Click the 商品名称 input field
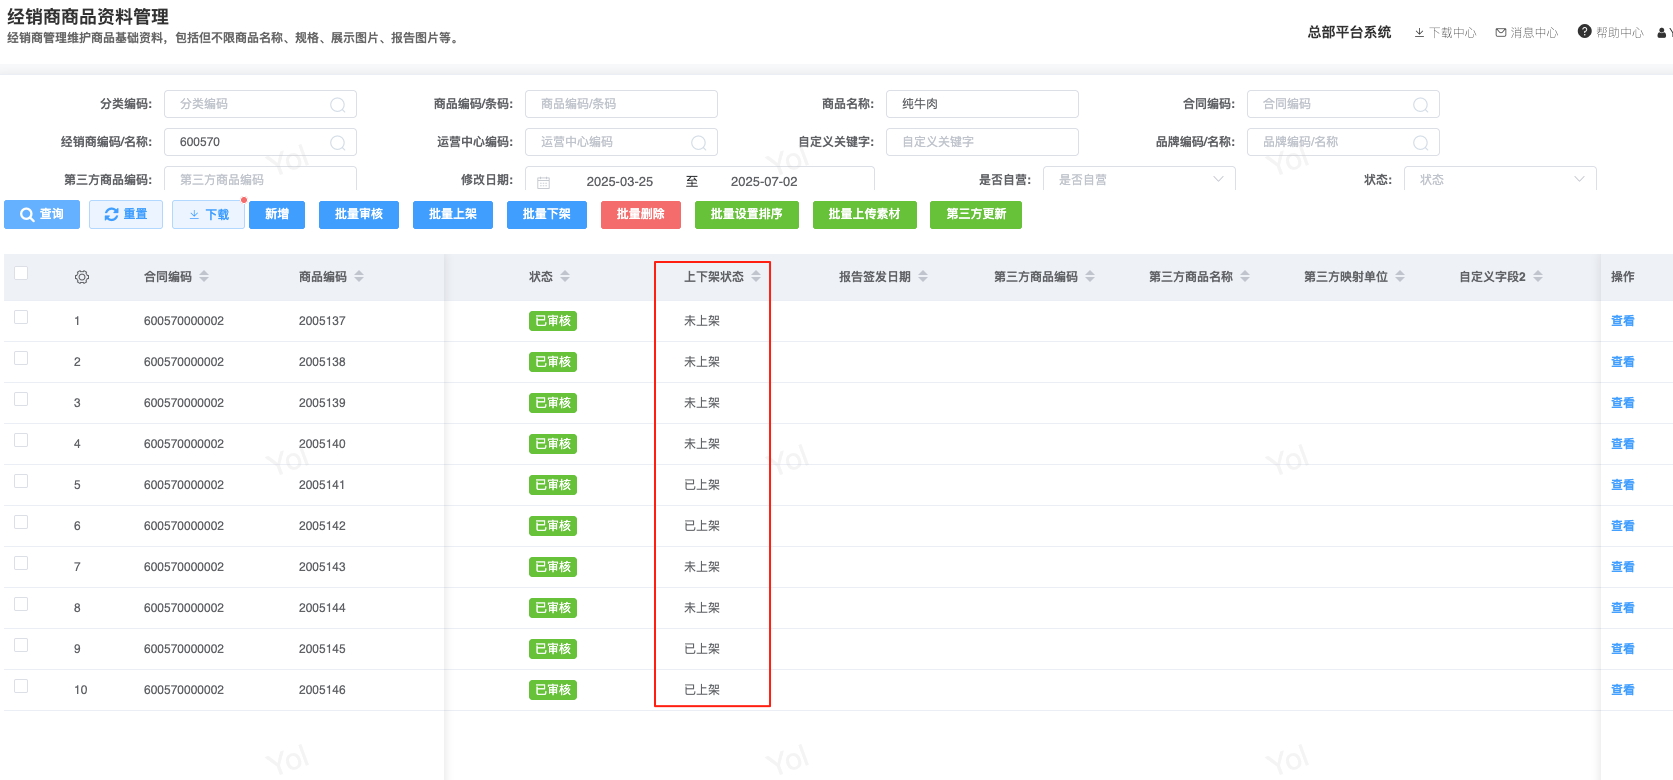This screenshot has height=780, width=1673. tap(981, 104)
